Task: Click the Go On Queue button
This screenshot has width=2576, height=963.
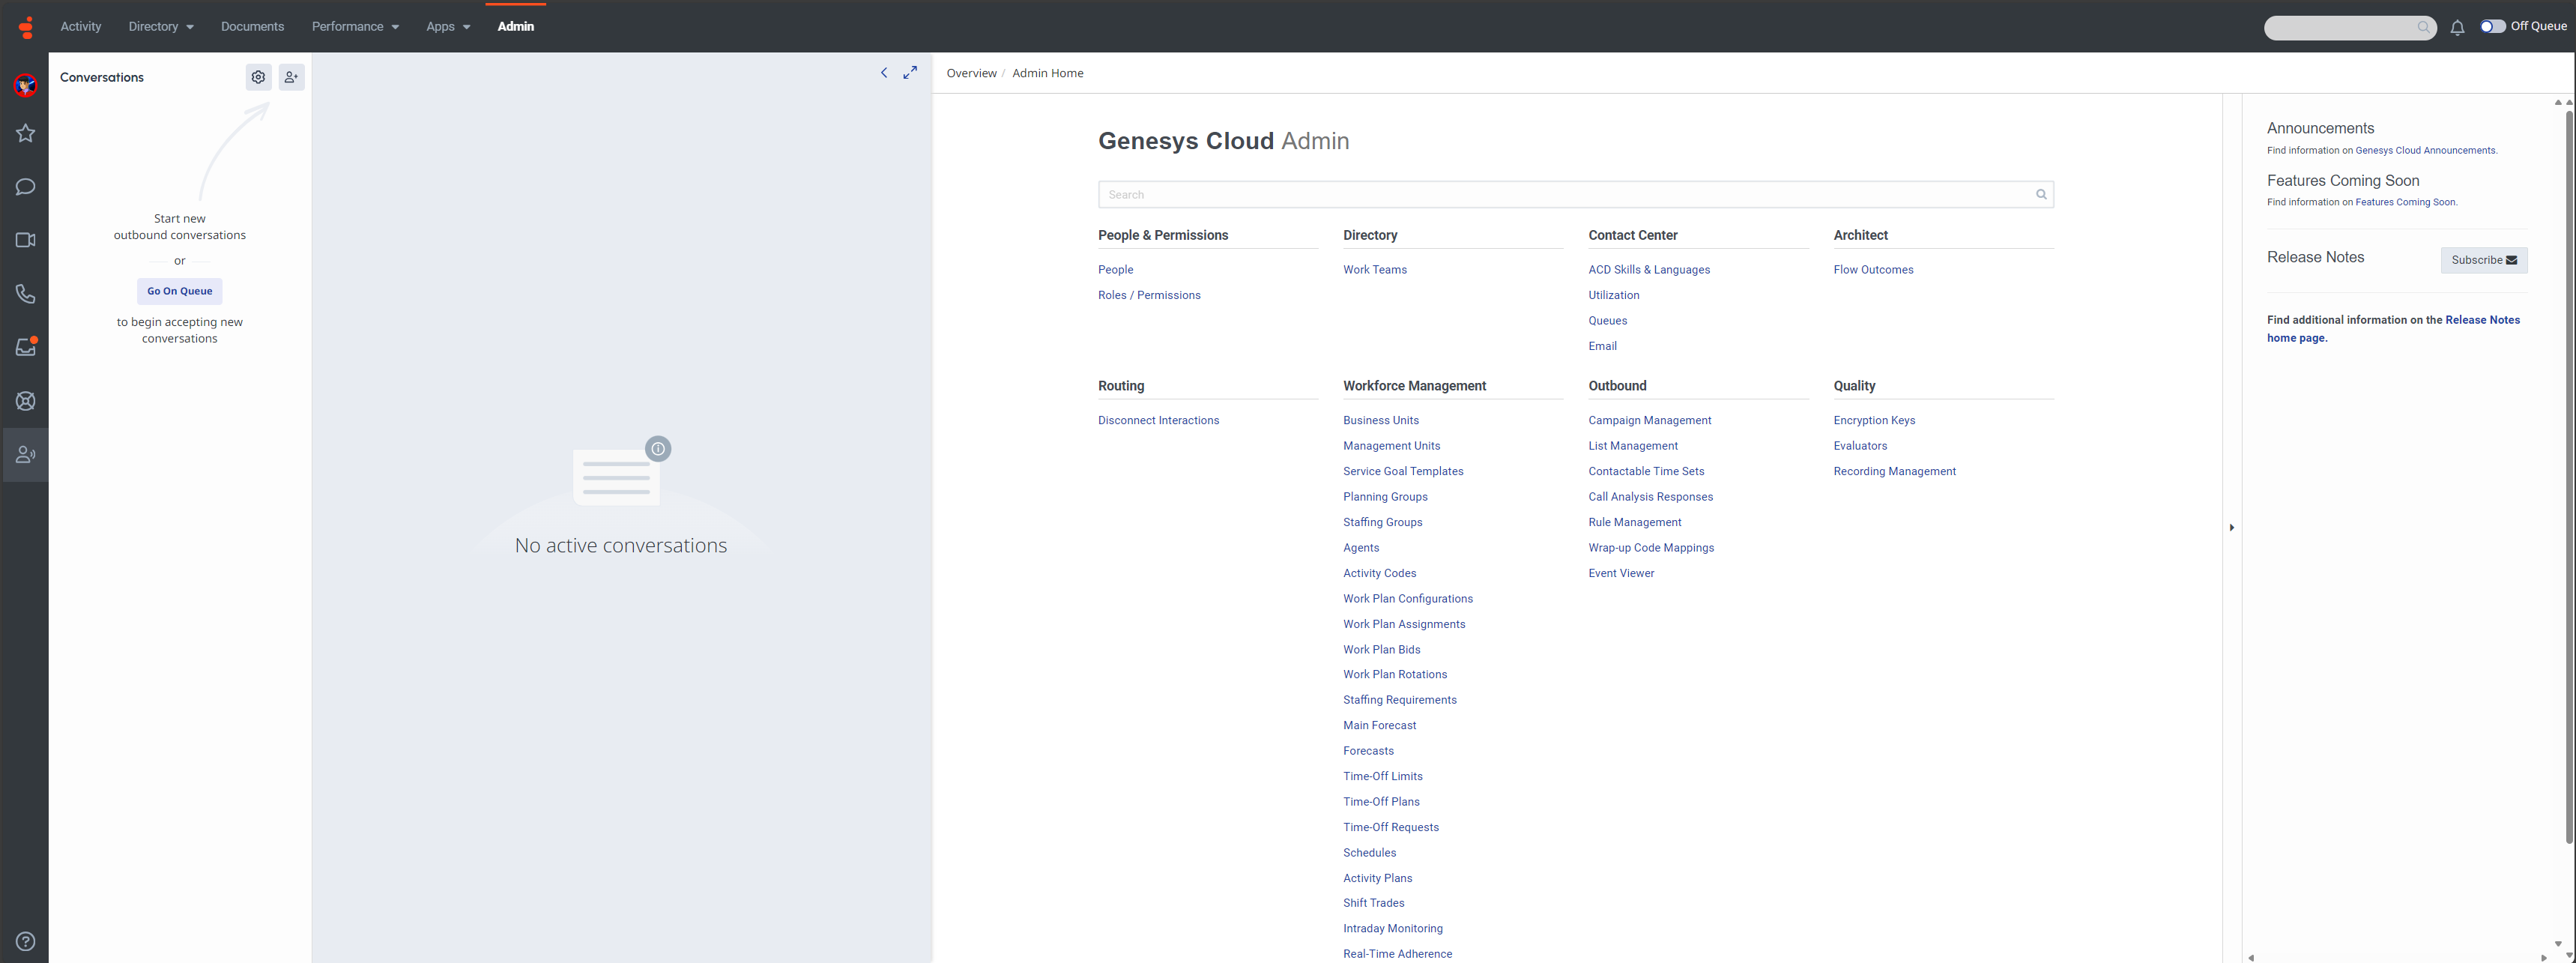Action: [179, 291]
